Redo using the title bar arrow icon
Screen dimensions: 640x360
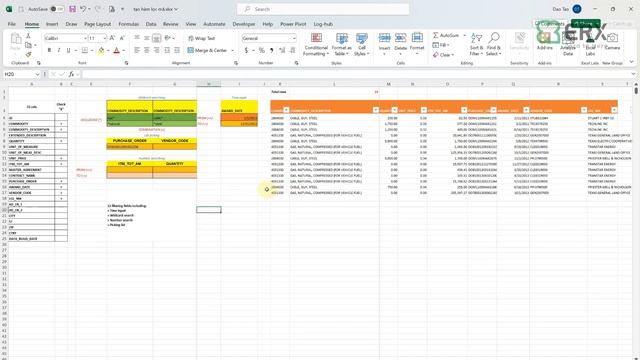(x=98, y=9)
